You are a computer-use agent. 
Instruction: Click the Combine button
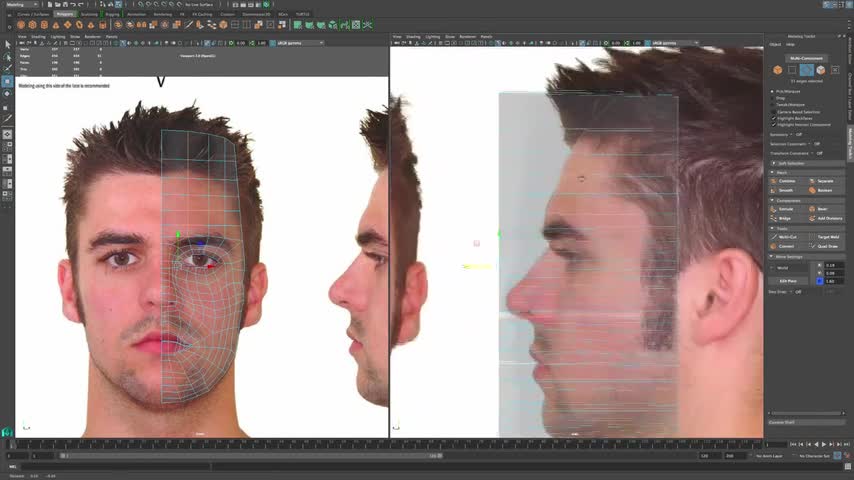(788, 181)
